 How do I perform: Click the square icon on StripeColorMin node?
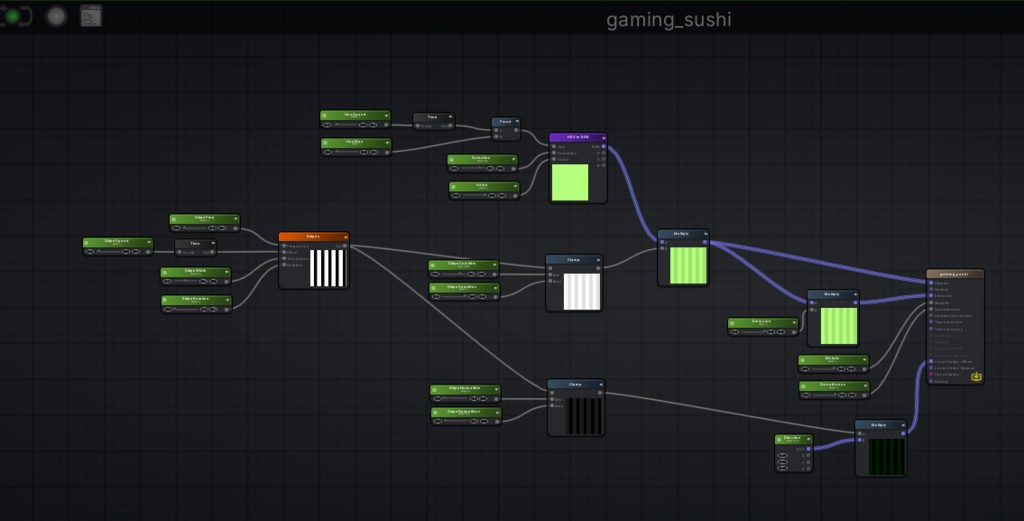click(x=433, y=265)
